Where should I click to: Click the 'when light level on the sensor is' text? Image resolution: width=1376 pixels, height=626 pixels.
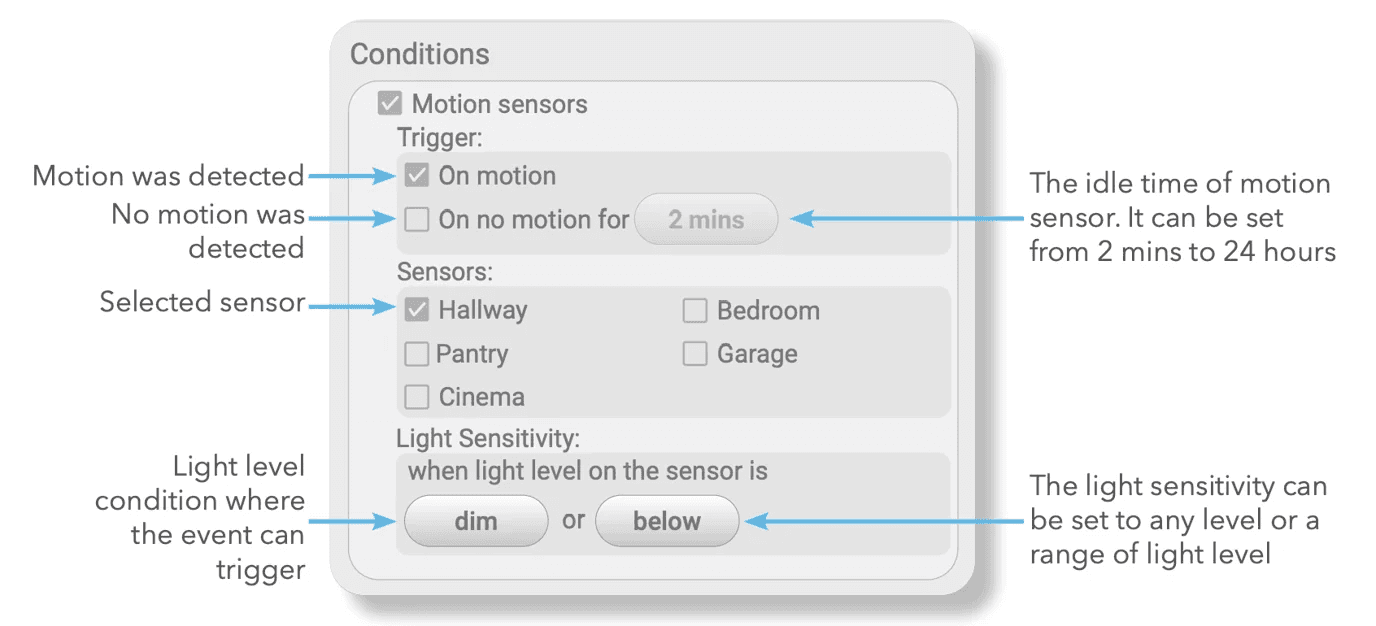click(x=588, y=470)
